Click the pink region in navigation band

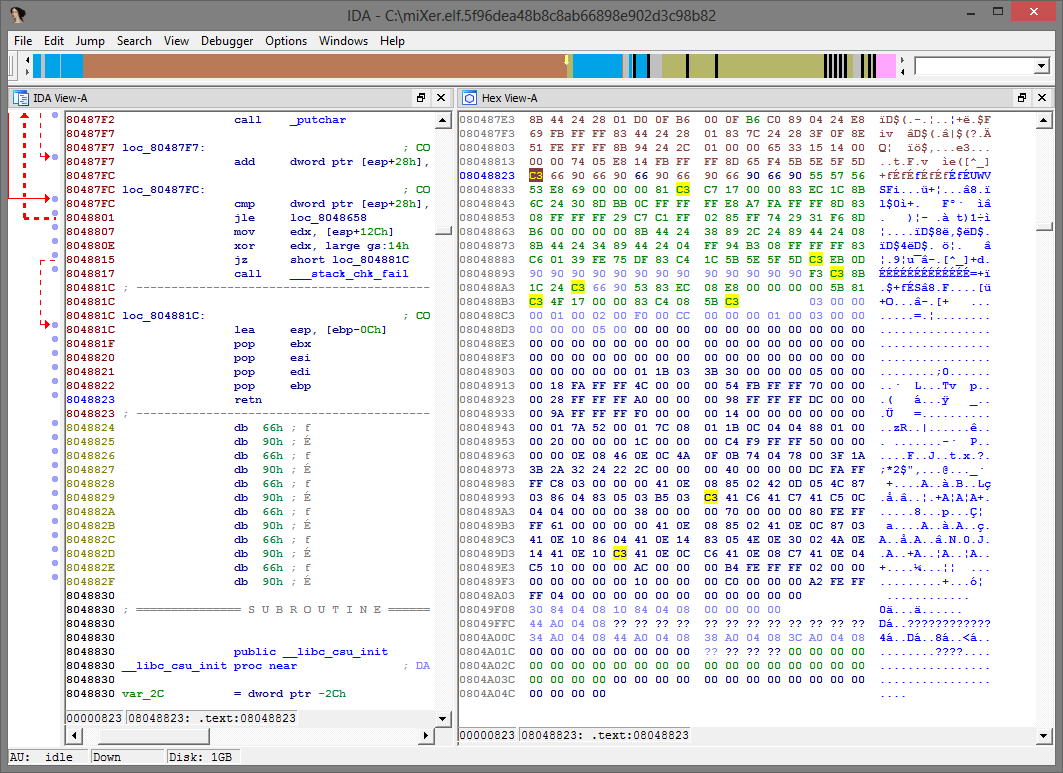(886, 66)
